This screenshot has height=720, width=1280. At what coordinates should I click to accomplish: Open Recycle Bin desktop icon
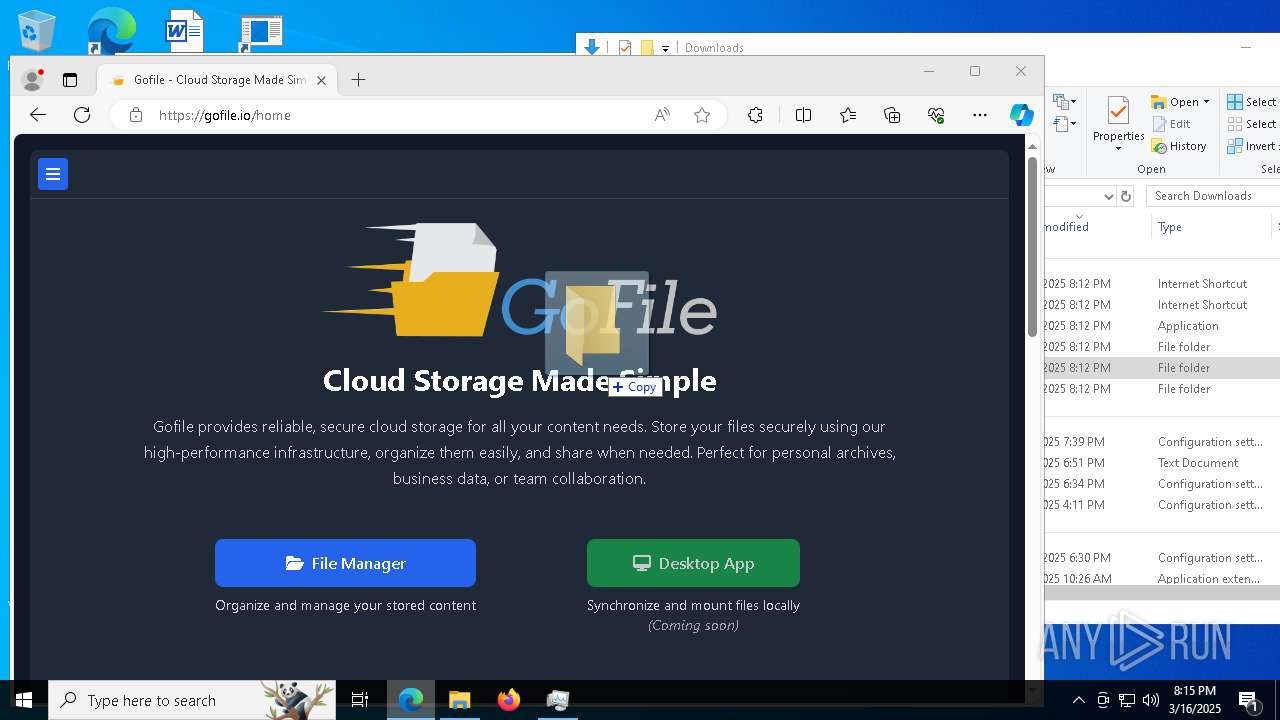(x=36, y=30)
